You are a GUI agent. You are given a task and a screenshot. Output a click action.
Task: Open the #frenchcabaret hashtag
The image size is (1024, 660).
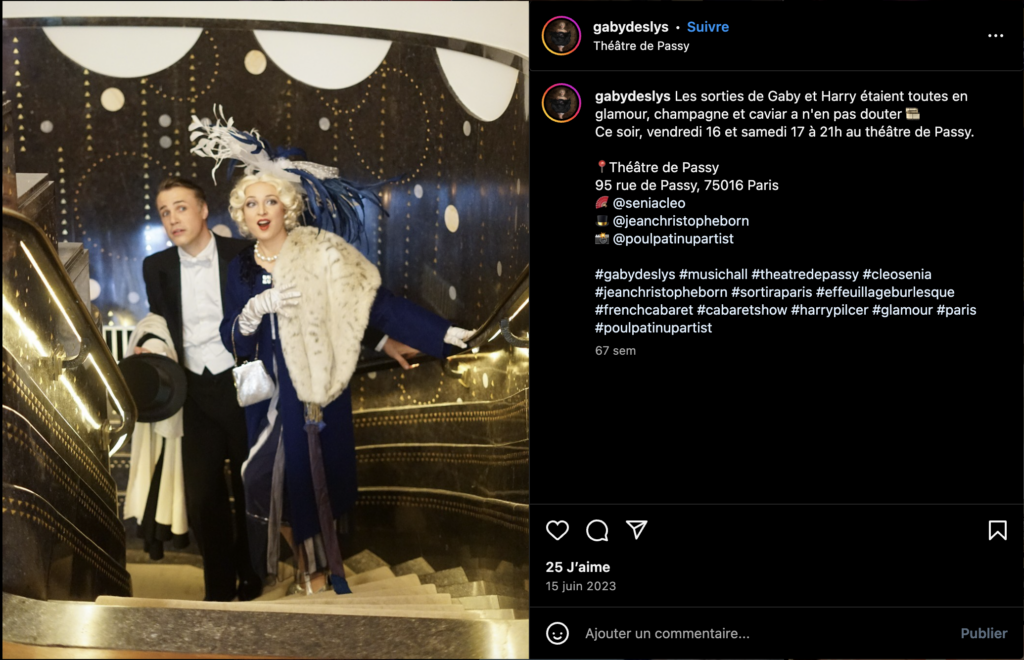643,309
